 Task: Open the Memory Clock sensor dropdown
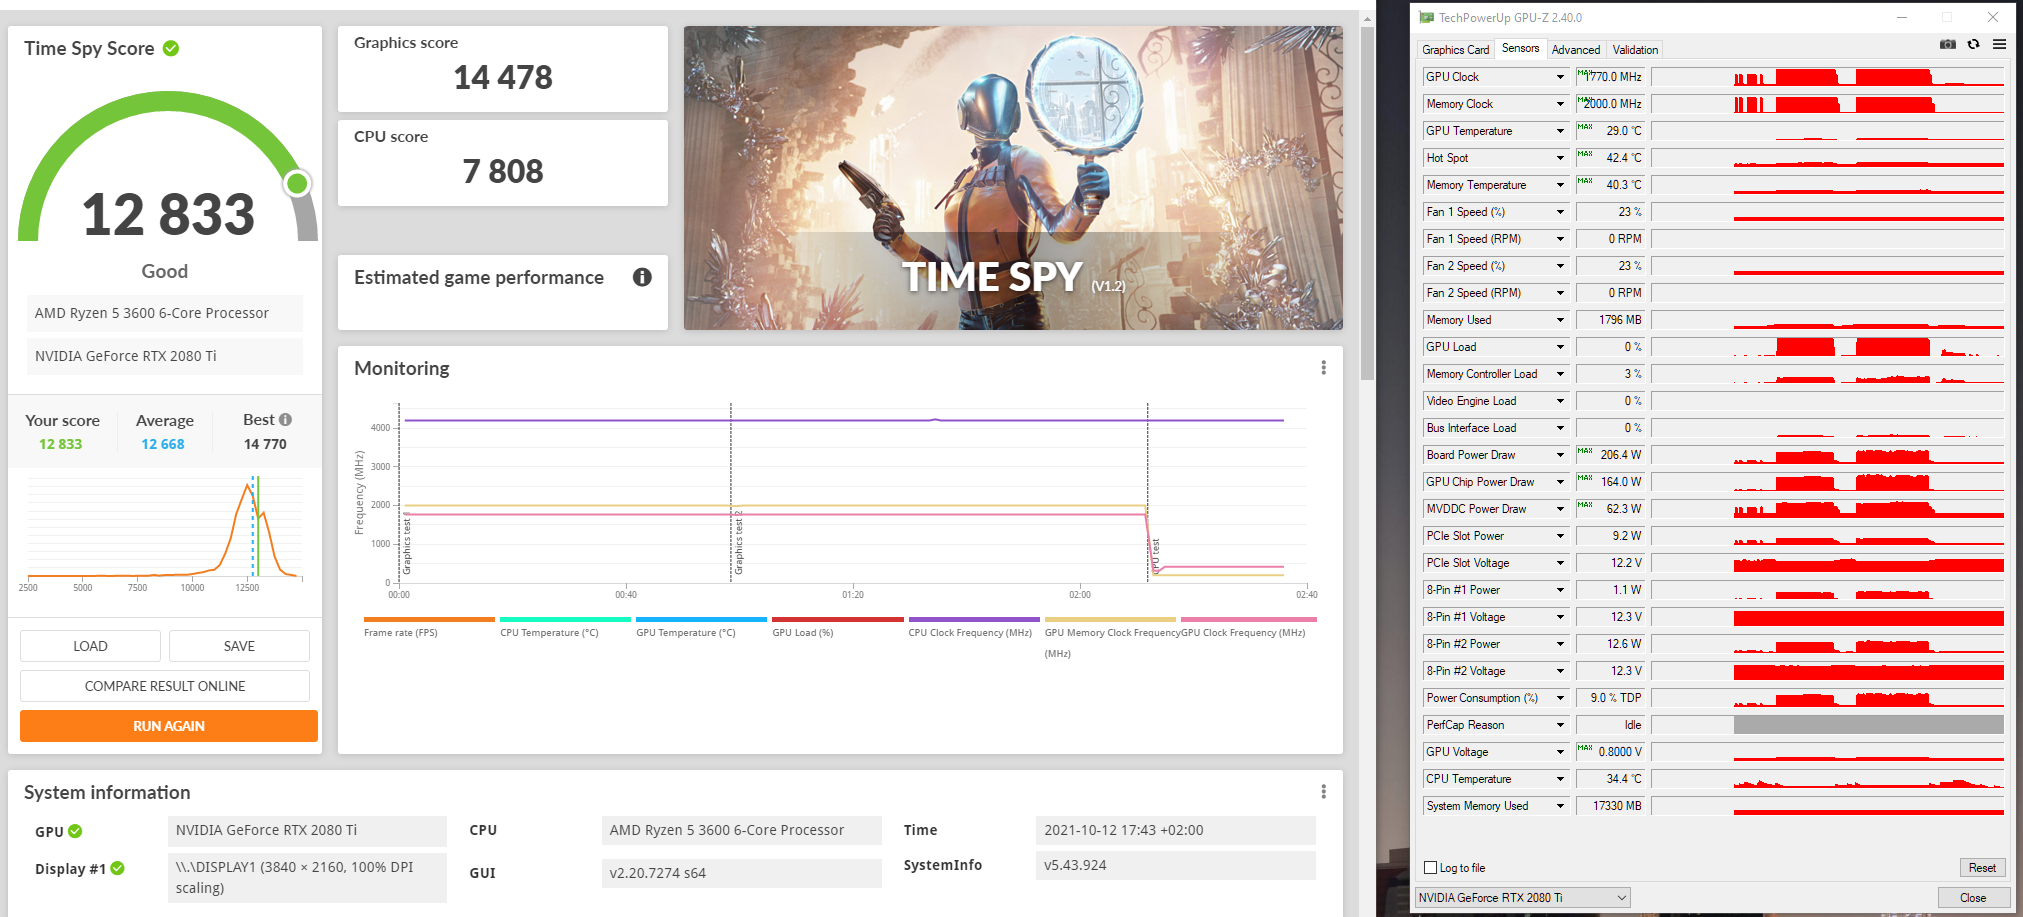(1560, 104)
